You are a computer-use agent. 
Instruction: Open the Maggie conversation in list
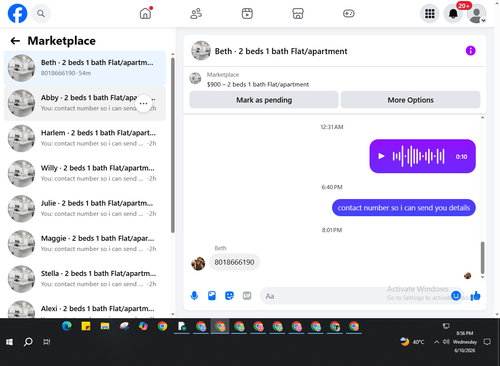click(85, 244)
